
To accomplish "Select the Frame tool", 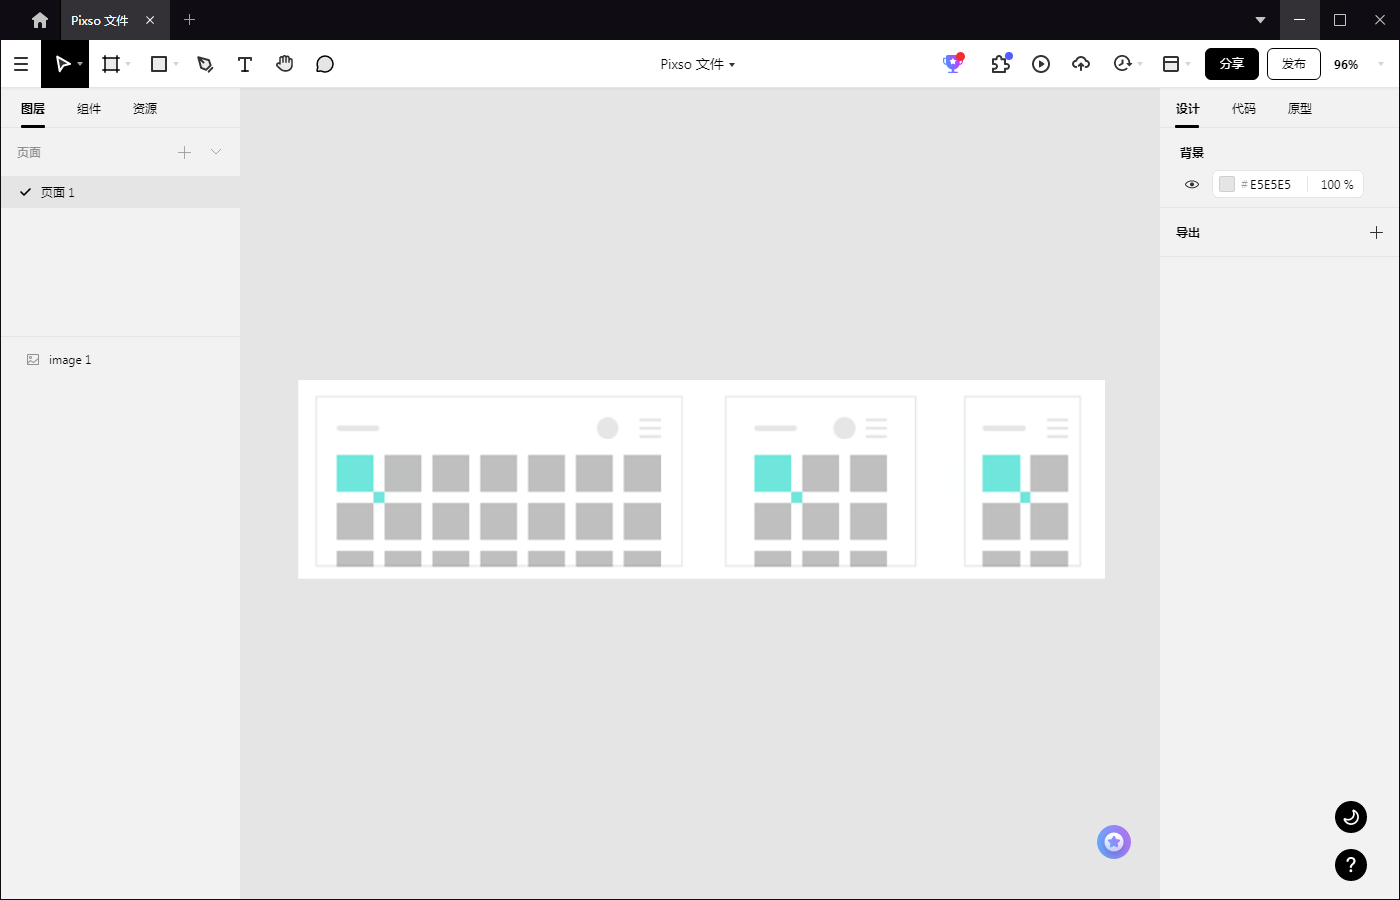I will [x=111, y=64].
